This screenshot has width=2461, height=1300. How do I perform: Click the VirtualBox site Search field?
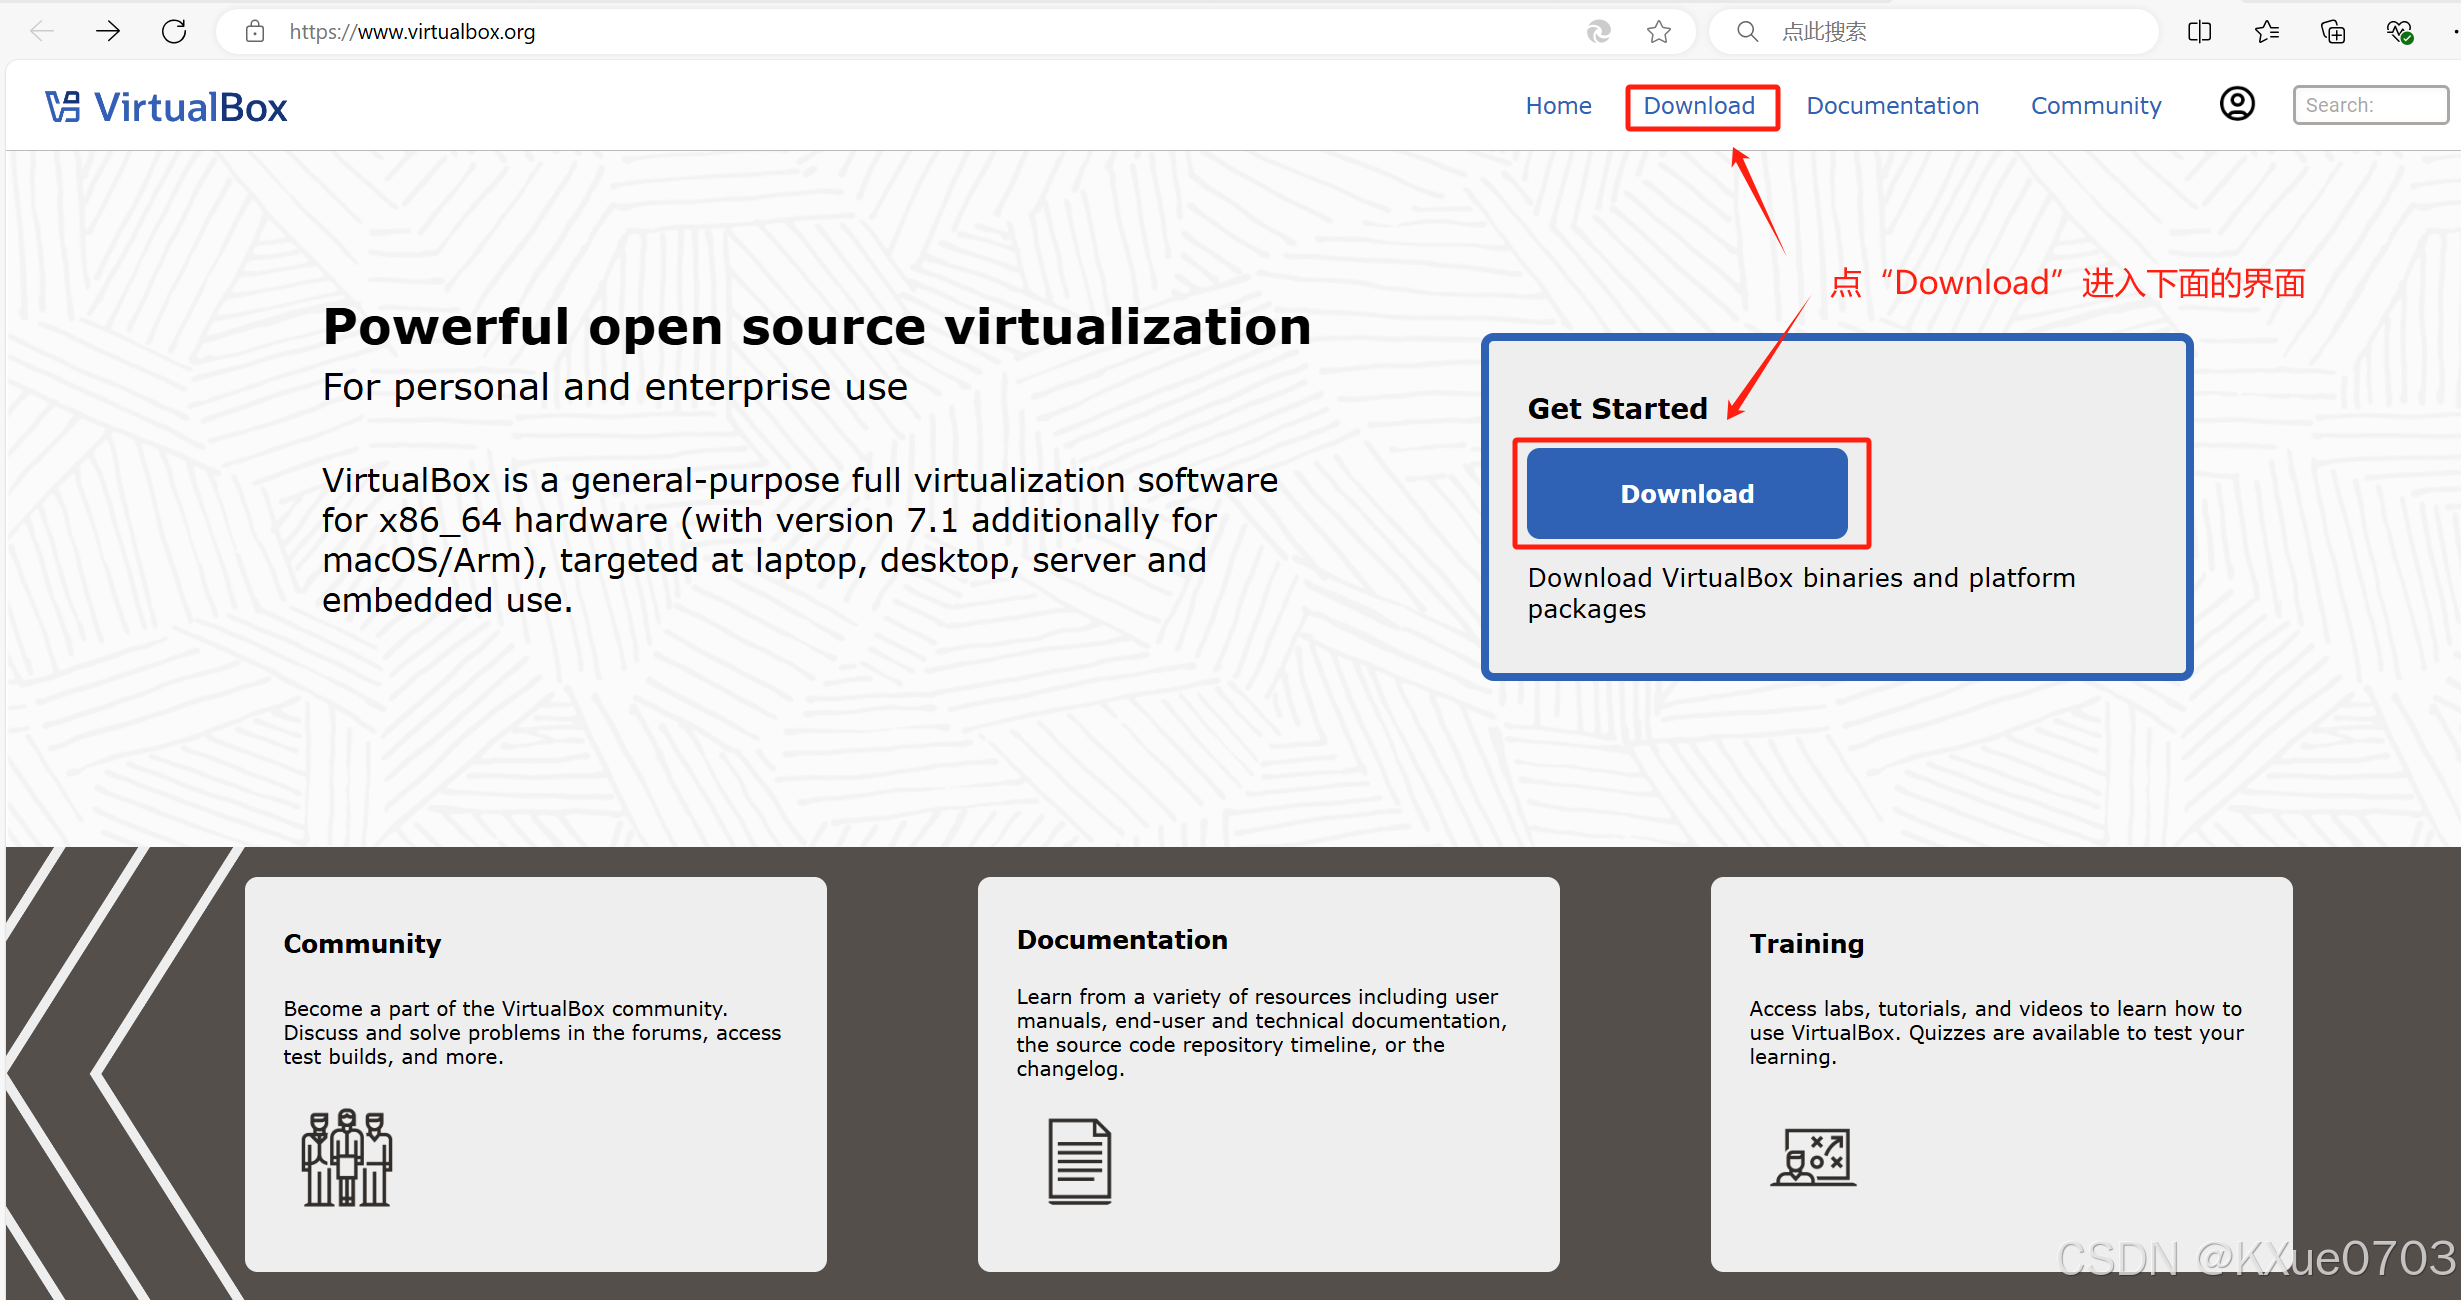click(2369, 105)
